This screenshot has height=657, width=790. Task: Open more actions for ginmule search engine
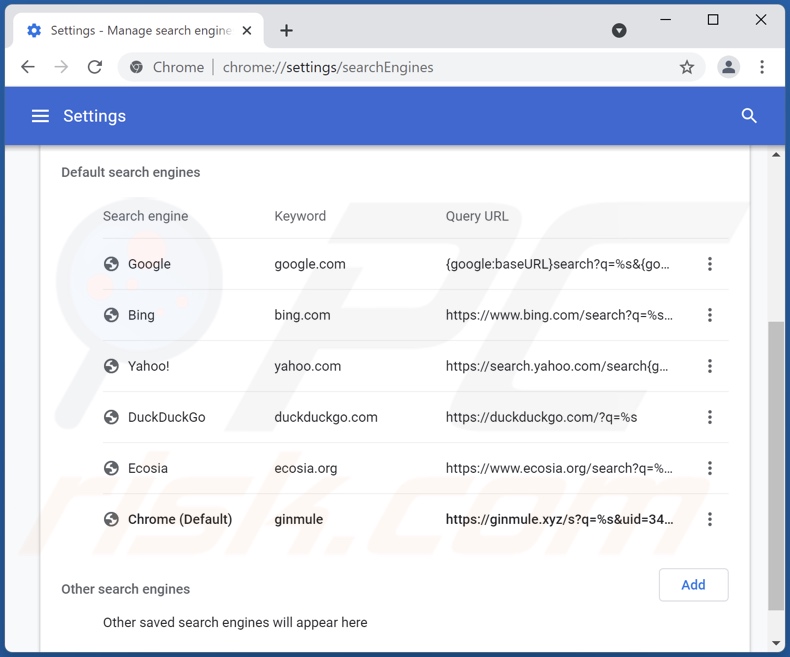[x=710, y=519]
